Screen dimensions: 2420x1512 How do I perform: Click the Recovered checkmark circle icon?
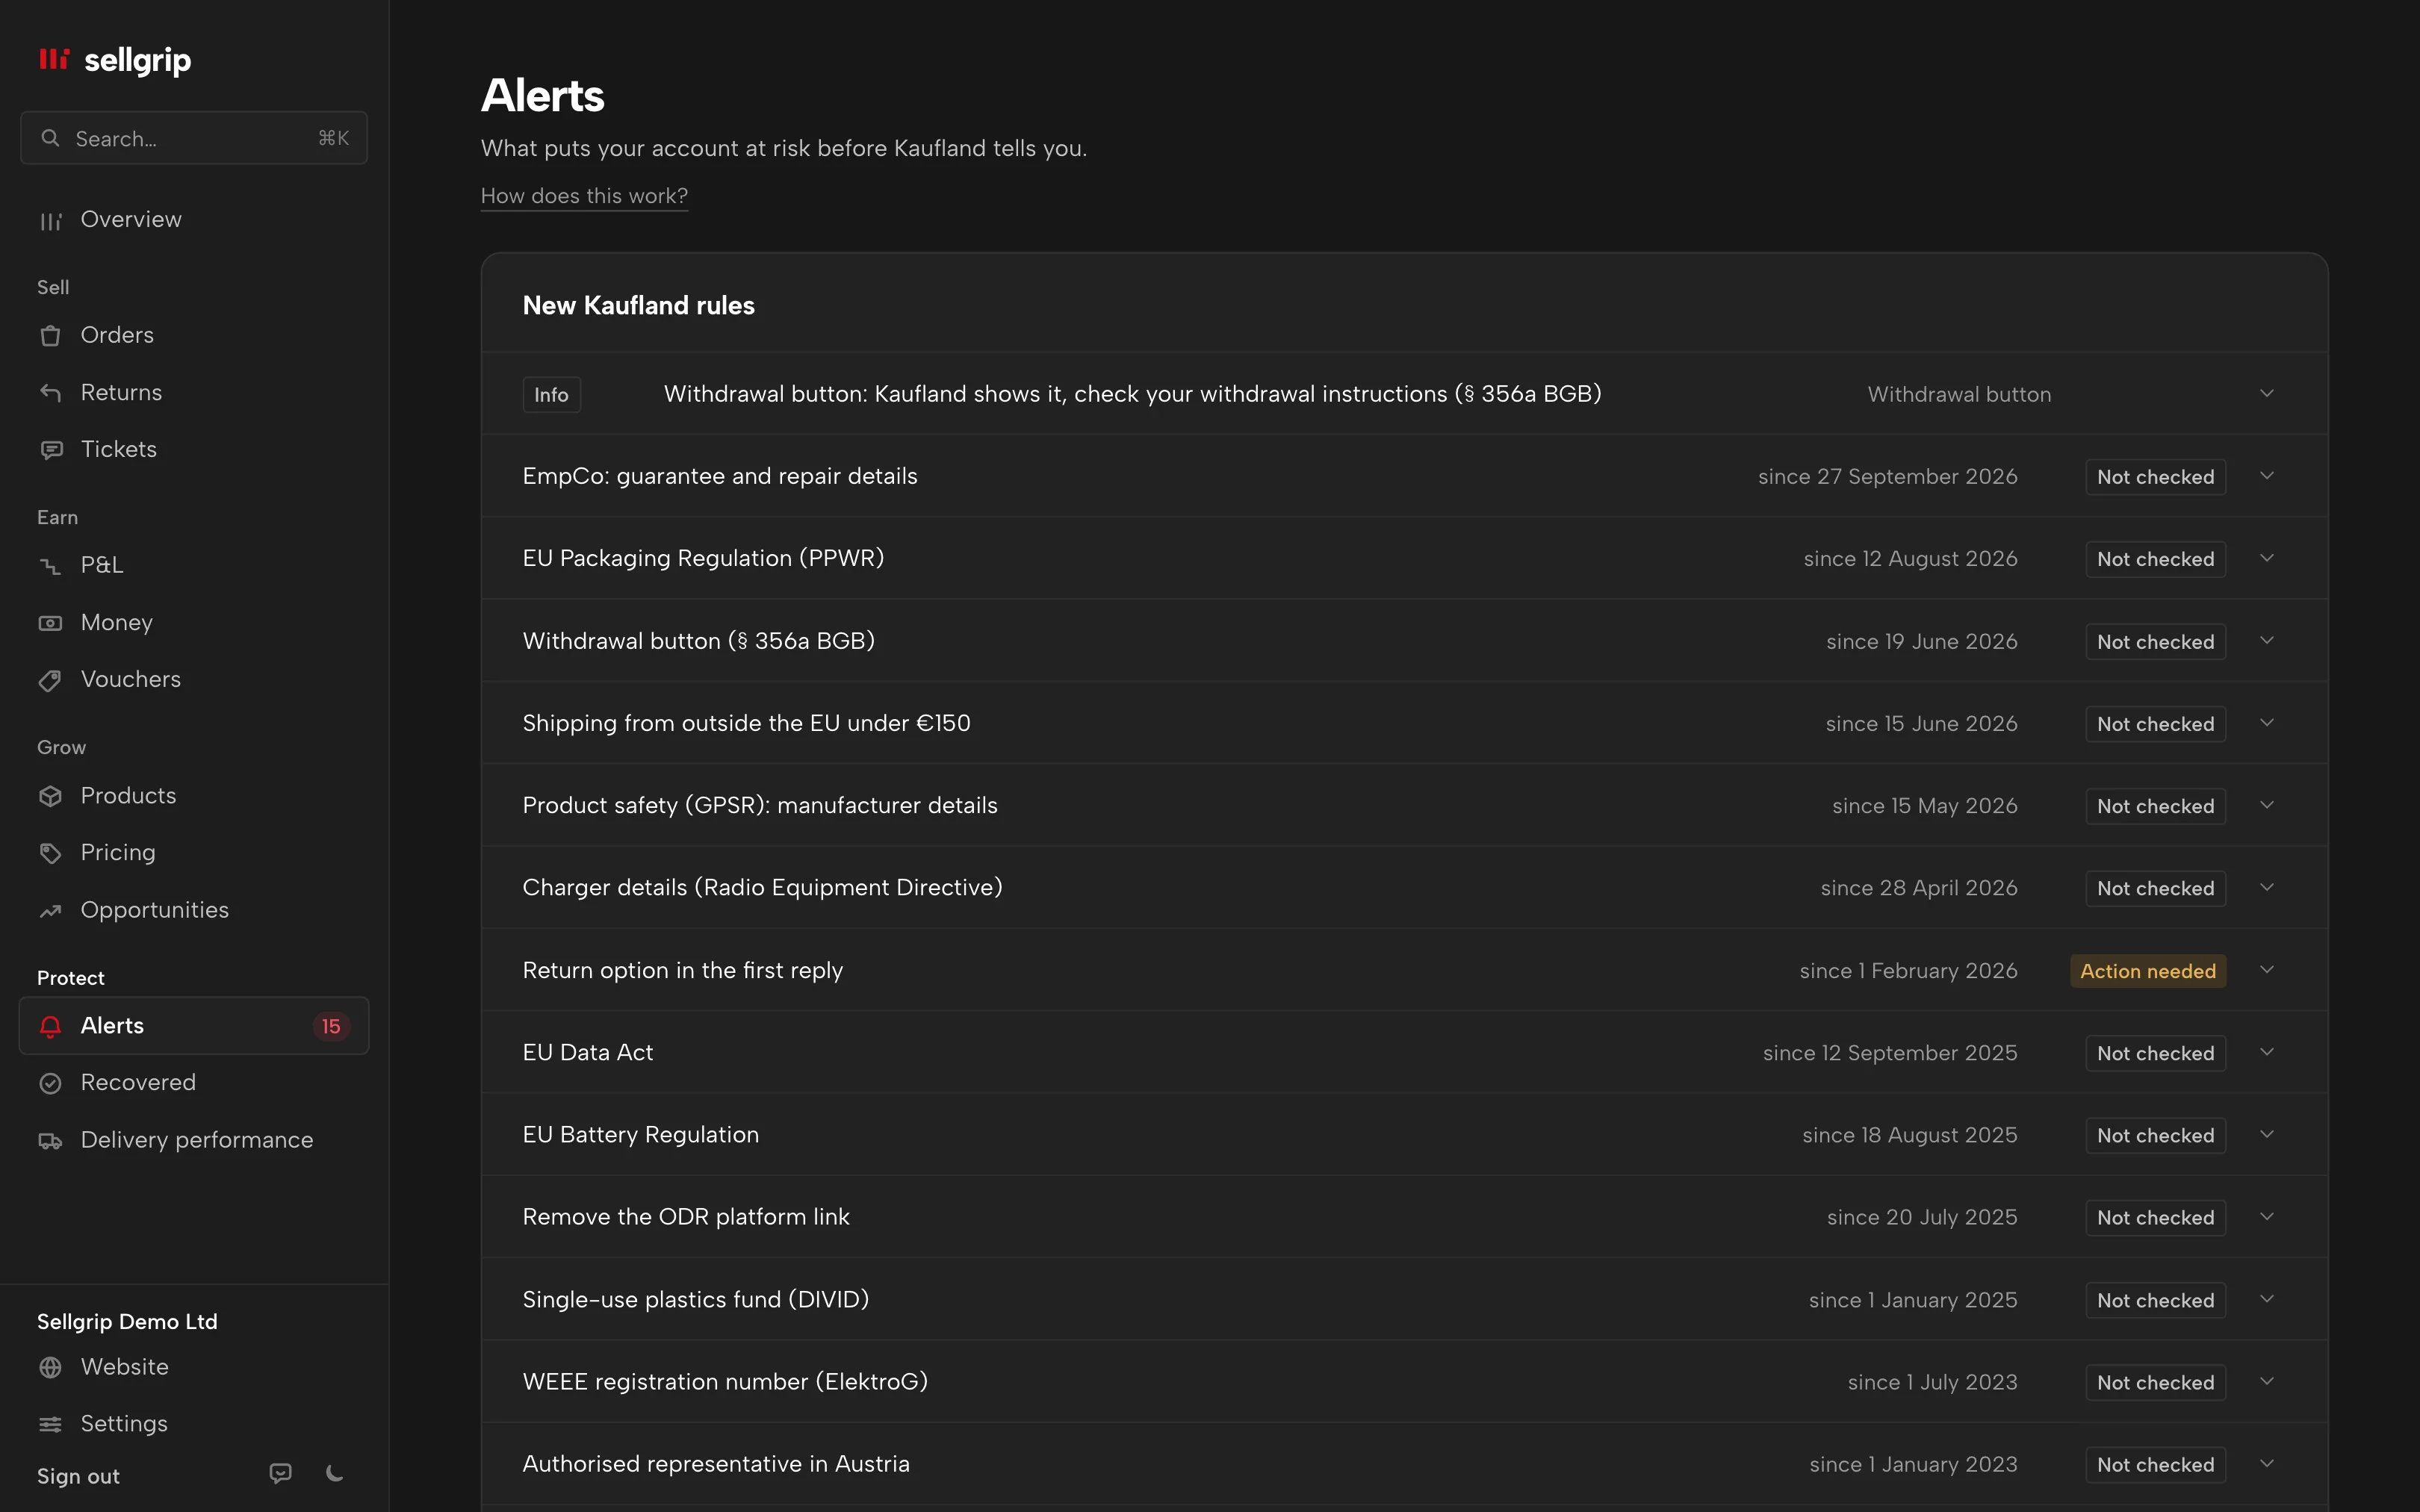50,1083
